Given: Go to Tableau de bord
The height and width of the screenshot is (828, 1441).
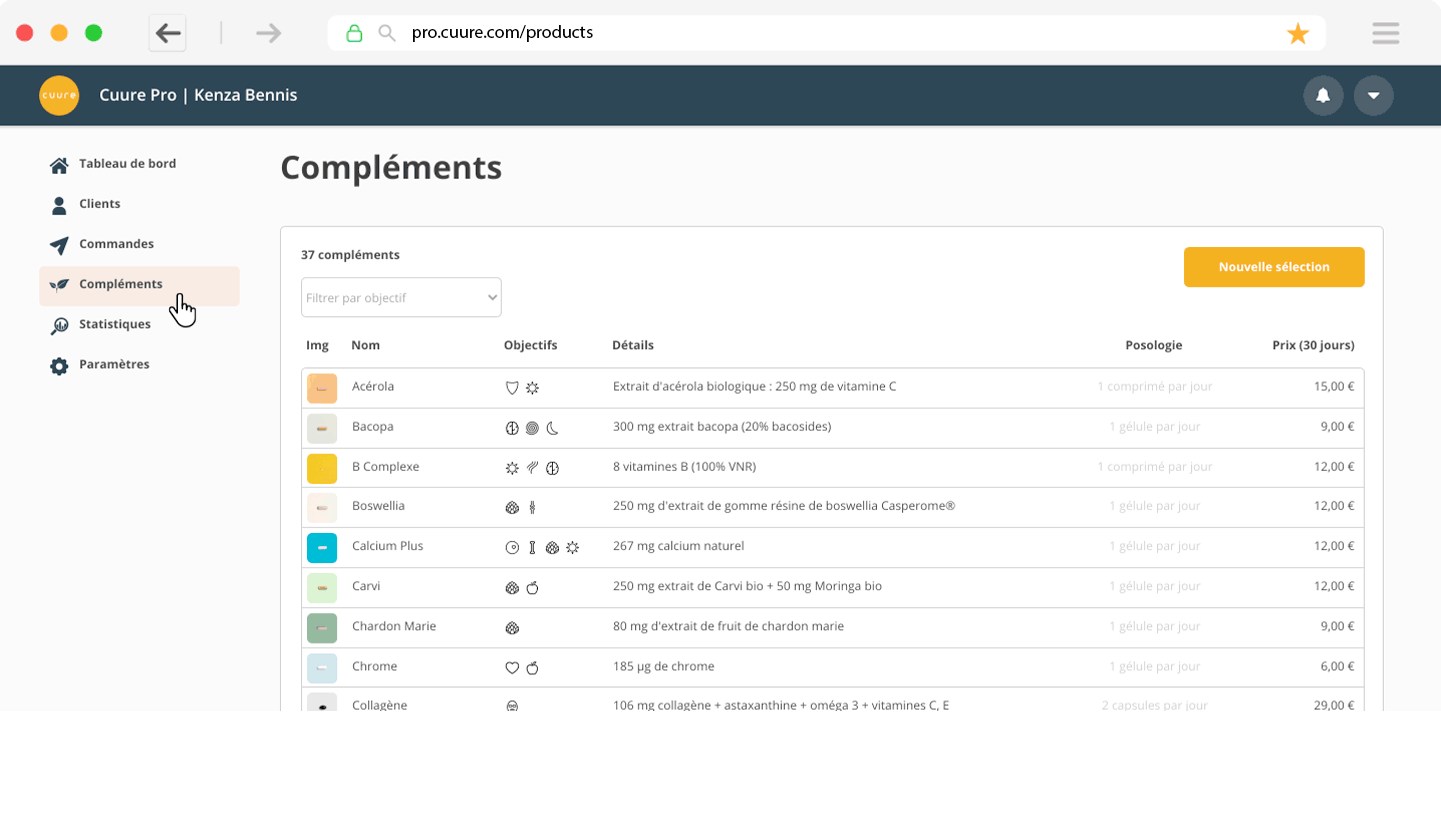Looking at the screenshot, I should click(x=127, y=164).
